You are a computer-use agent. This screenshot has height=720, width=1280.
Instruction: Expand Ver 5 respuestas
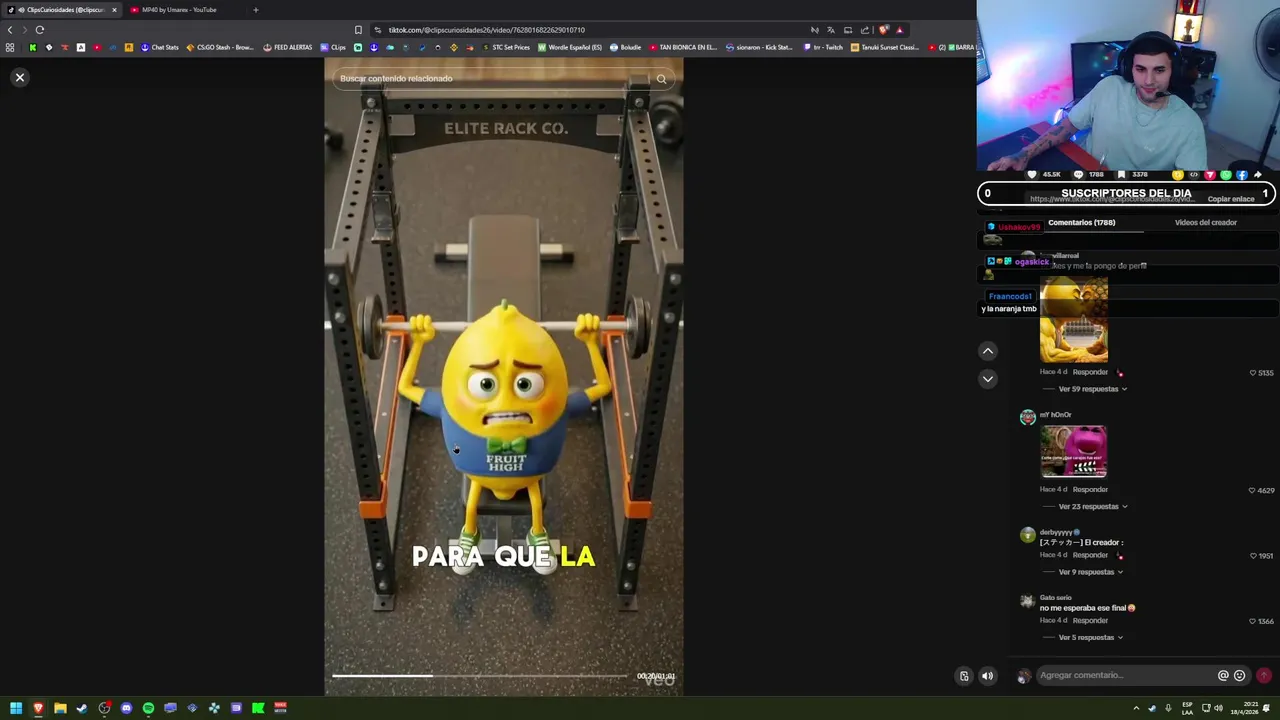click(x=1090, y=637)
